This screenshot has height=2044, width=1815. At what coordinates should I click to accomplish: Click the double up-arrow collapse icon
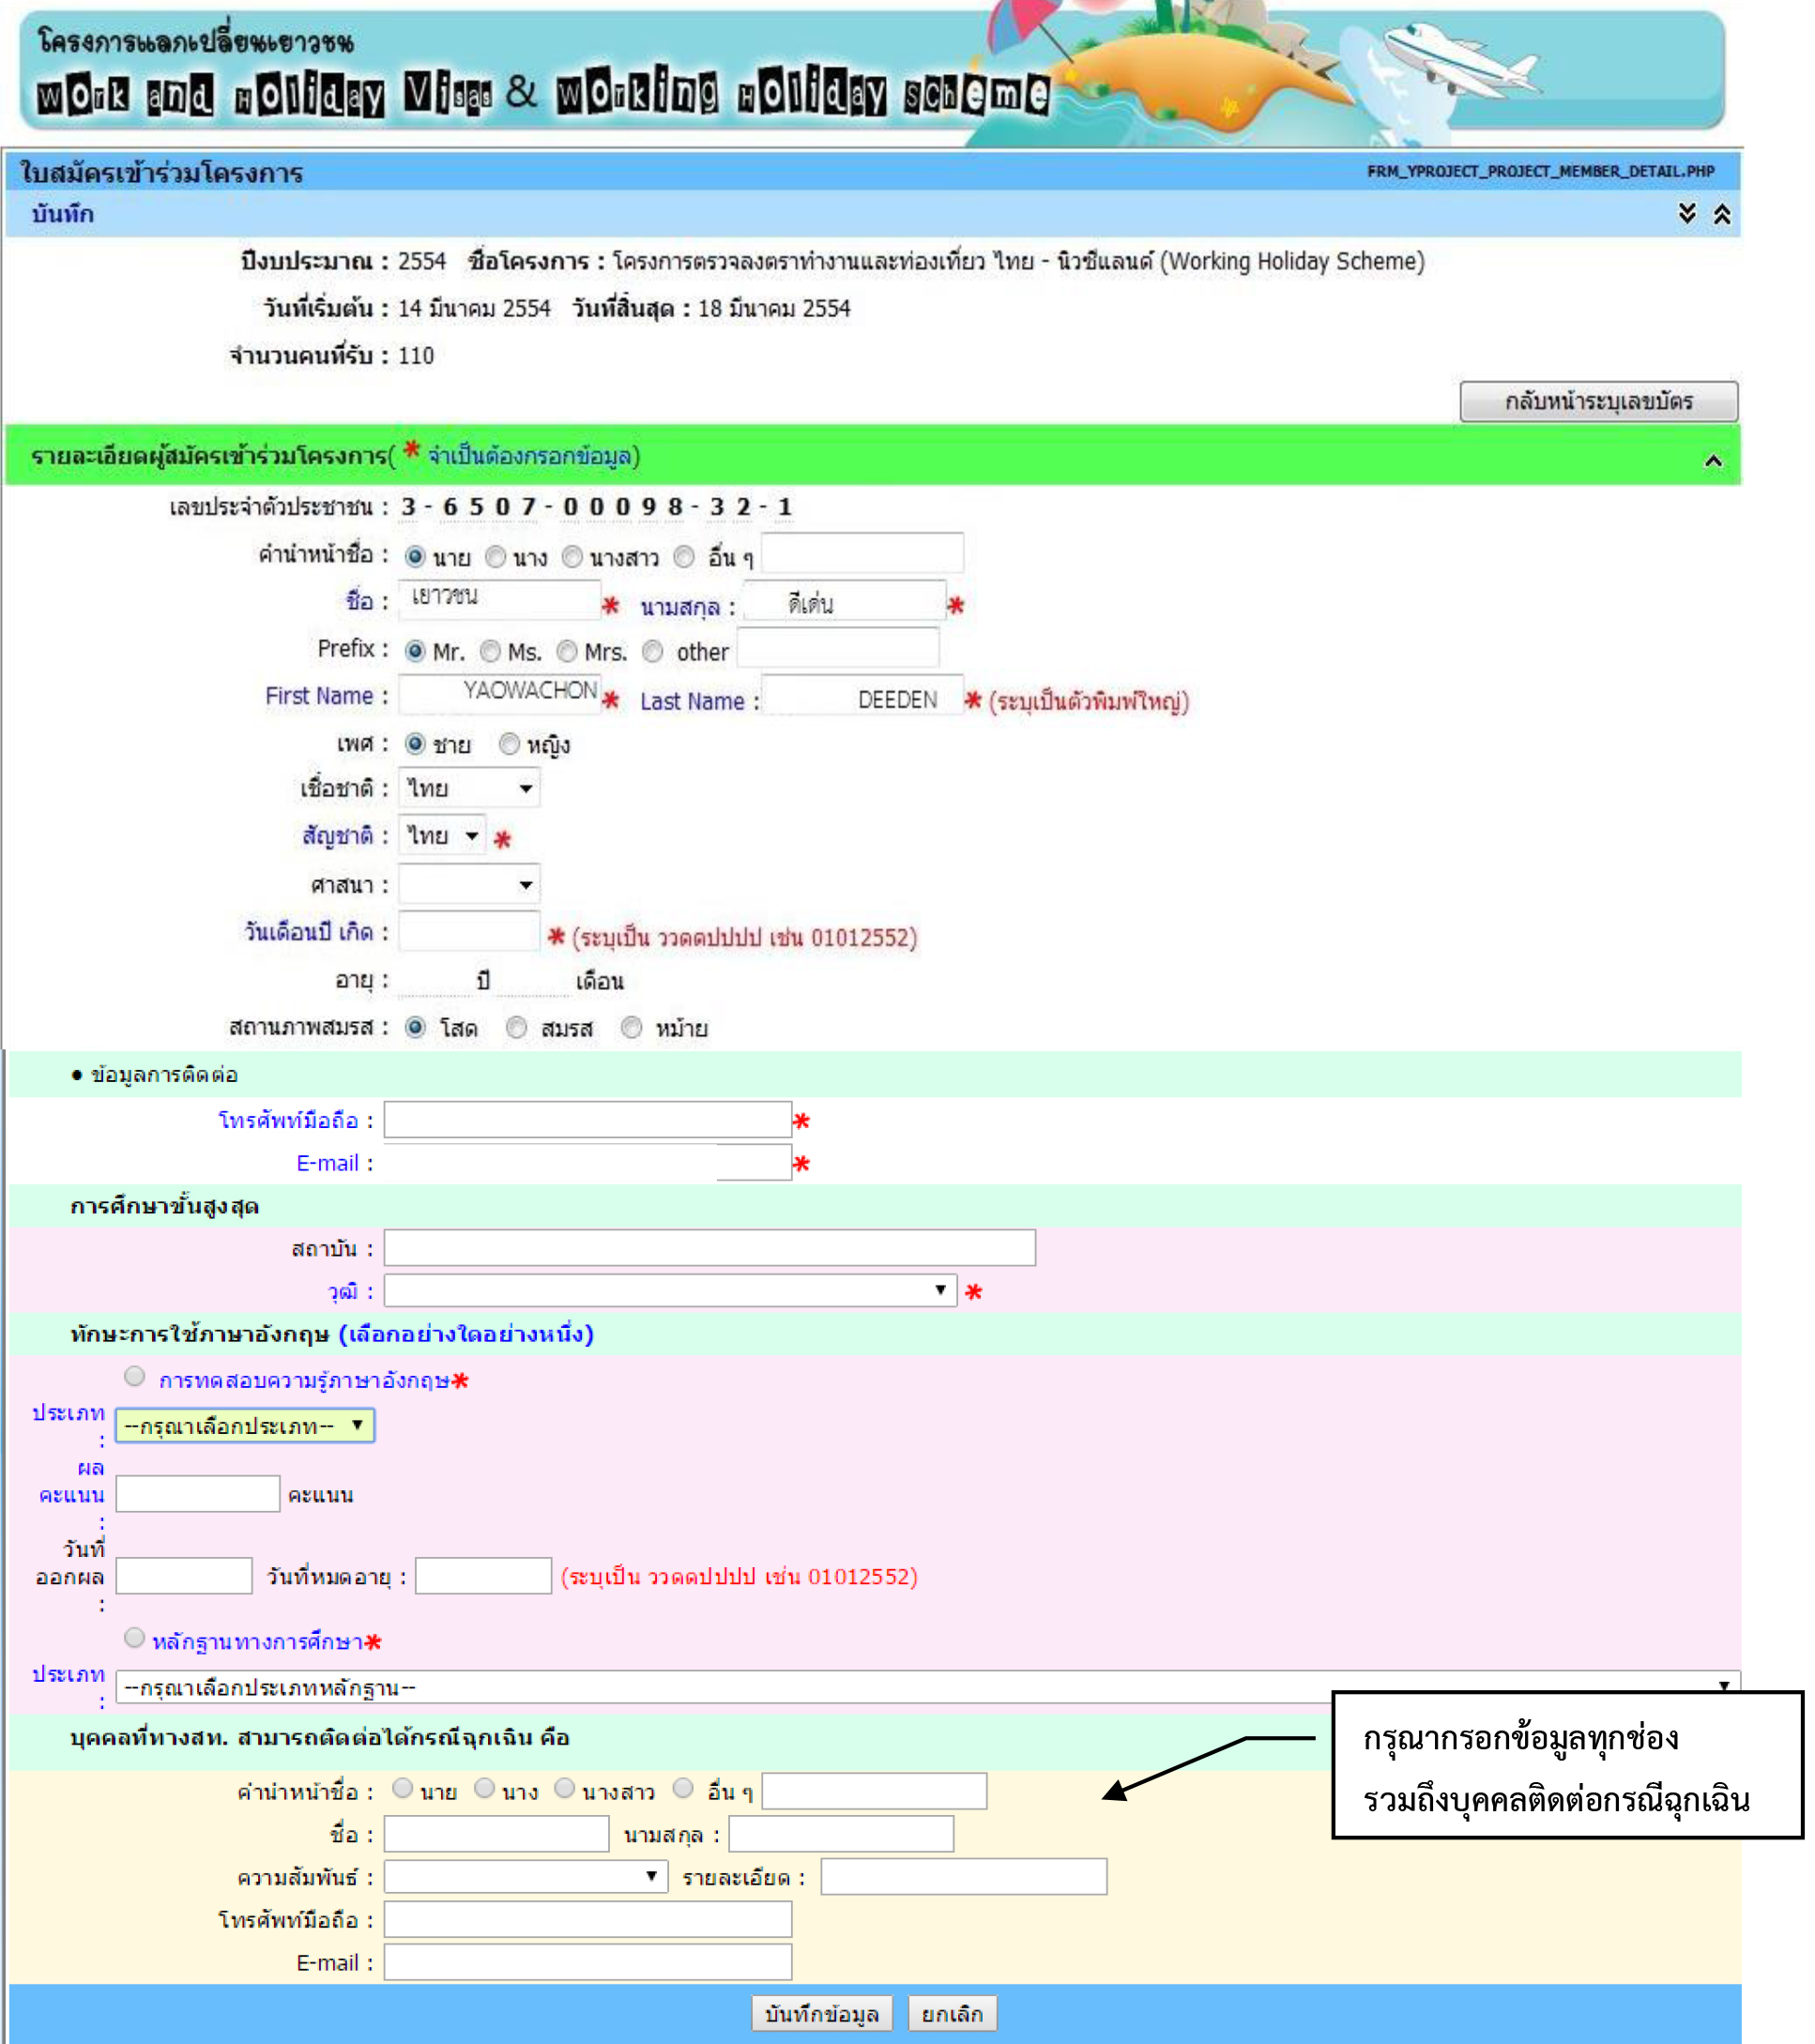1721,213
